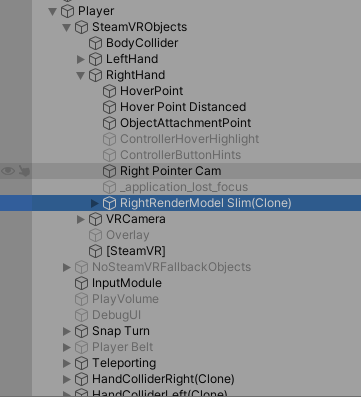The image size is (361, 397).
Task: Click the greyed ControllerHoverHighlight cube icon
Action: pyautogui.click(x=109, y=139)
